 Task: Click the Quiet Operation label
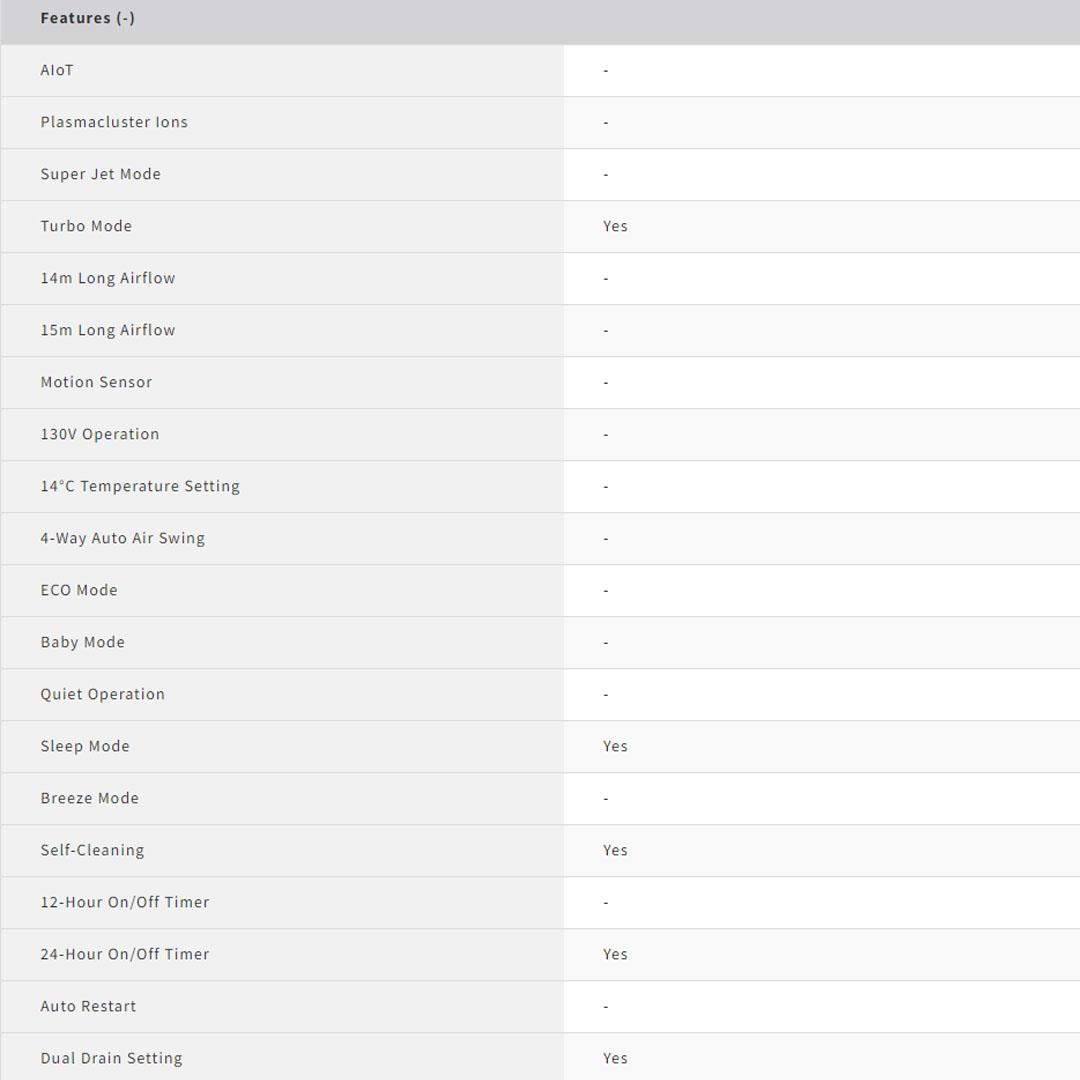[x=103, y=695]
